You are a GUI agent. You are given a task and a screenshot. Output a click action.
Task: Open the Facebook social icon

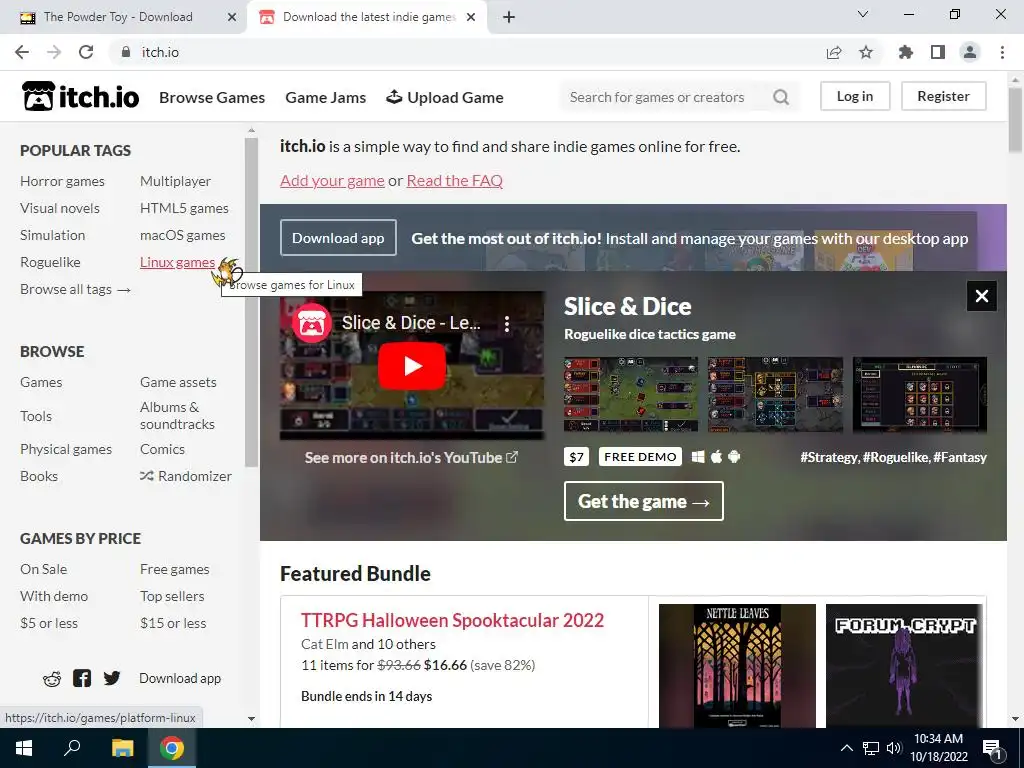click(x=82, y=678)
